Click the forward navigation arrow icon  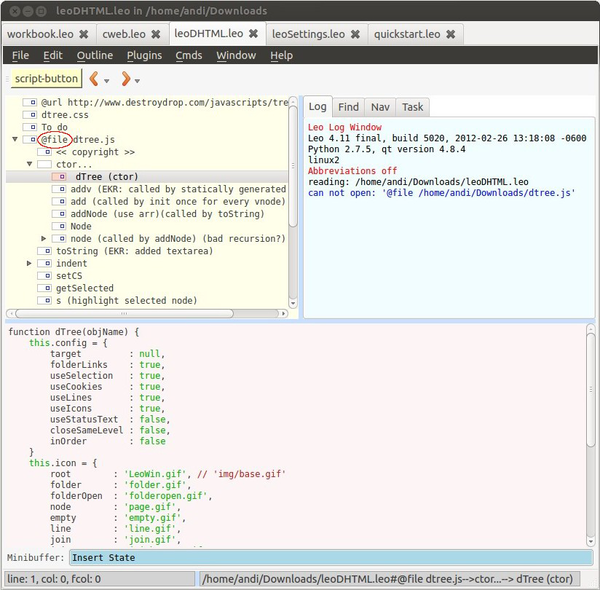[x=125, y=79]
